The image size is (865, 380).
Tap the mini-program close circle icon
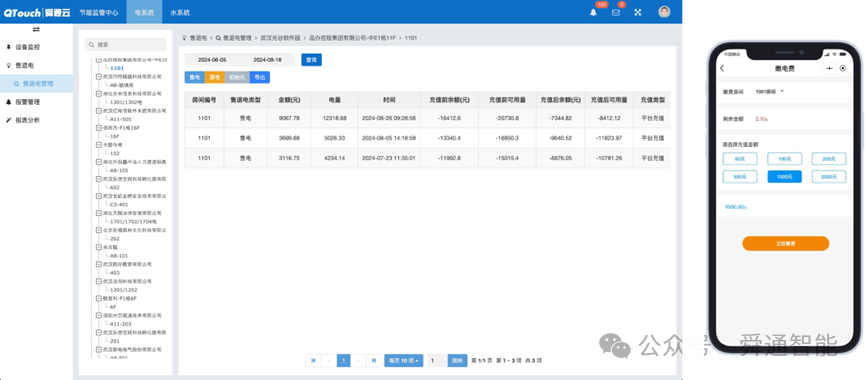click(842, 68)
